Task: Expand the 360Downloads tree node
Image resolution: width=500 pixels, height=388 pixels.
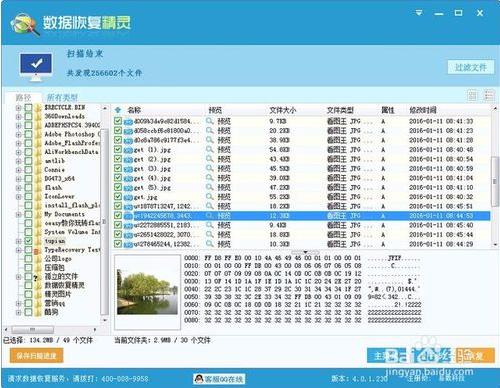Action: coord(19,117)
